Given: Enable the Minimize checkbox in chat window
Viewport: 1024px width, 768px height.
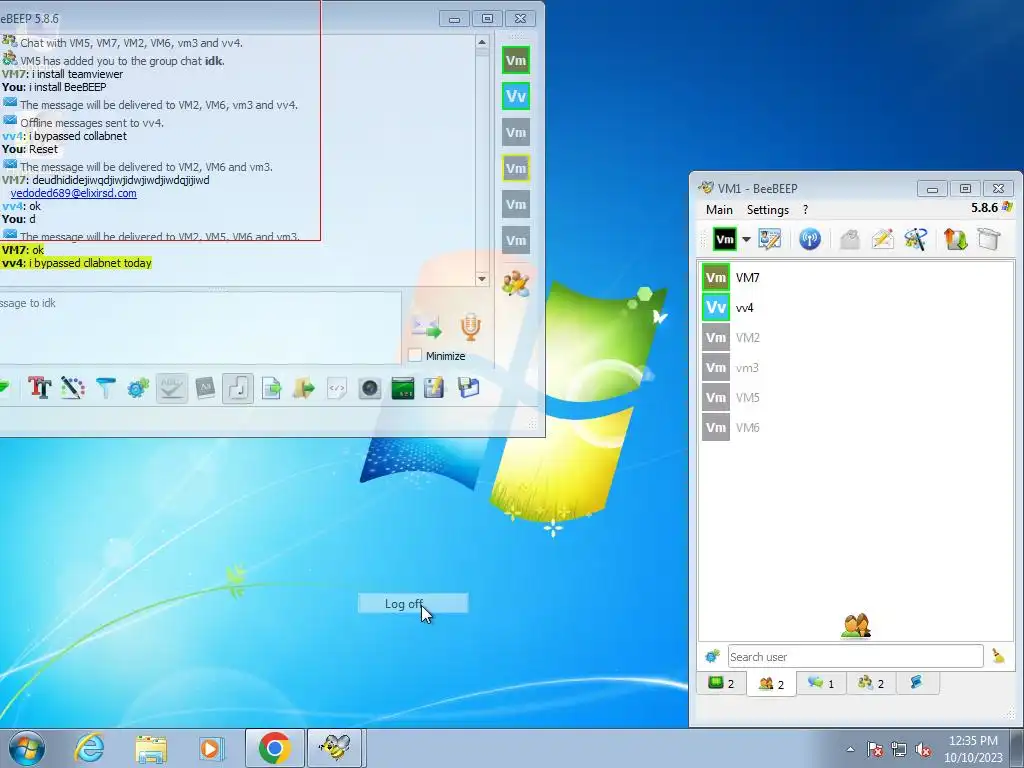Looking at the screenshot, I should (415, 355).
